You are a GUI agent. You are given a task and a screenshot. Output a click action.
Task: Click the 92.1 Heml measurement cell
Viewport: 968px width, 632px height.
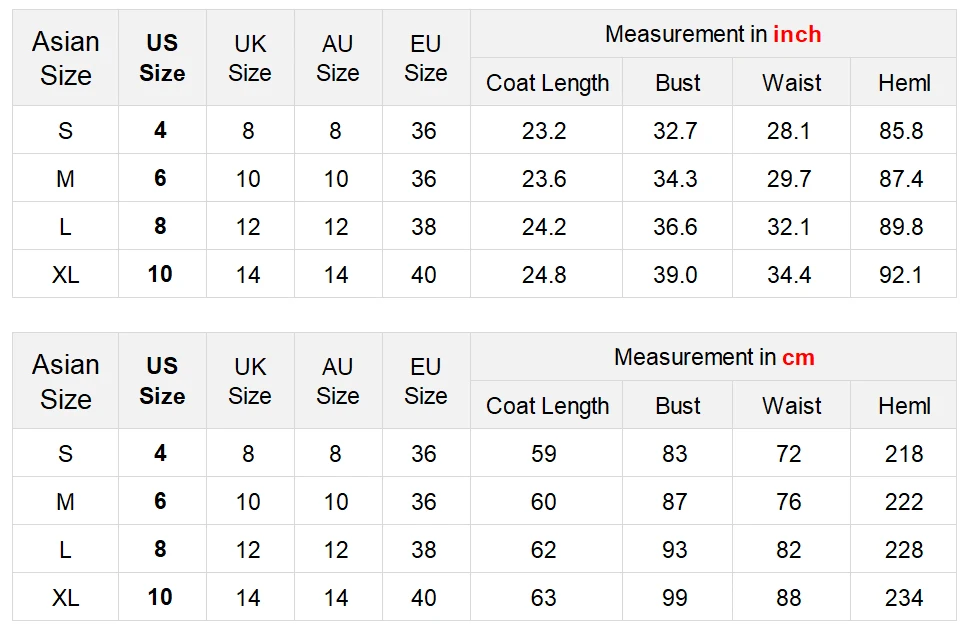coord(901,275)
